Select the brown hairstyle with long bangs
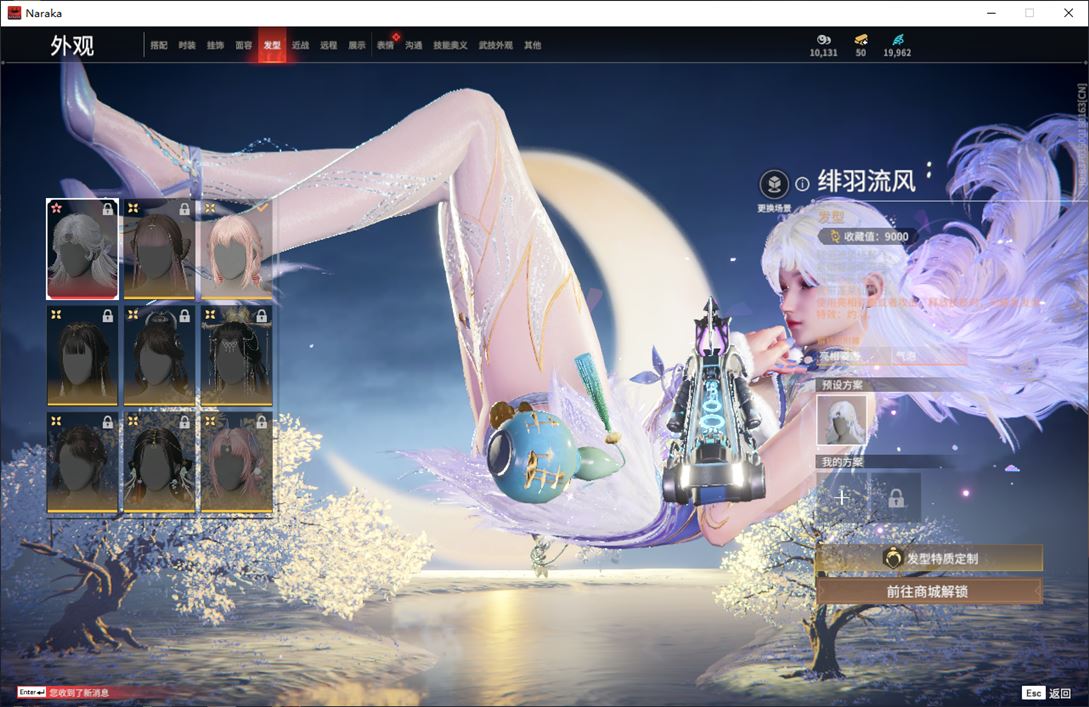The image size is (1089, 707). point(159,249)
